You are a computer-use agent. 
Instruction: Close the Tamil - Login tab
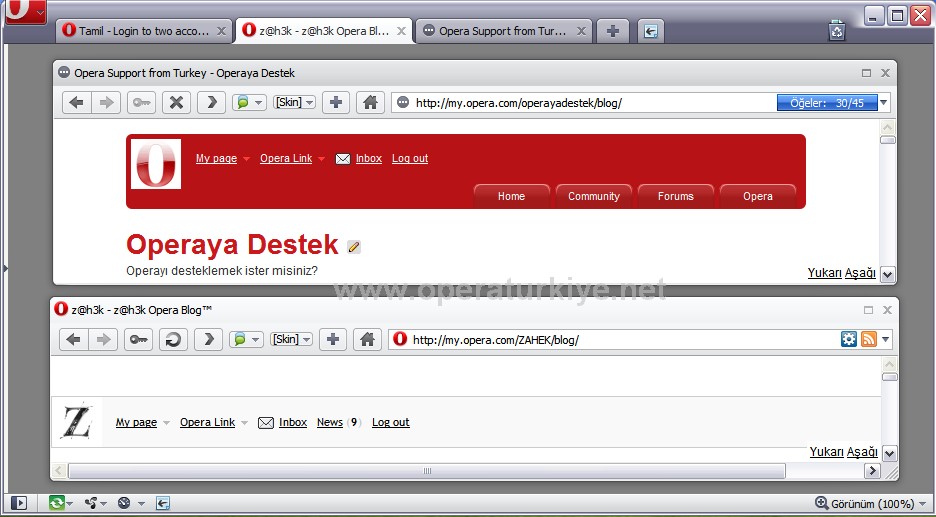[x=221, y=31]
